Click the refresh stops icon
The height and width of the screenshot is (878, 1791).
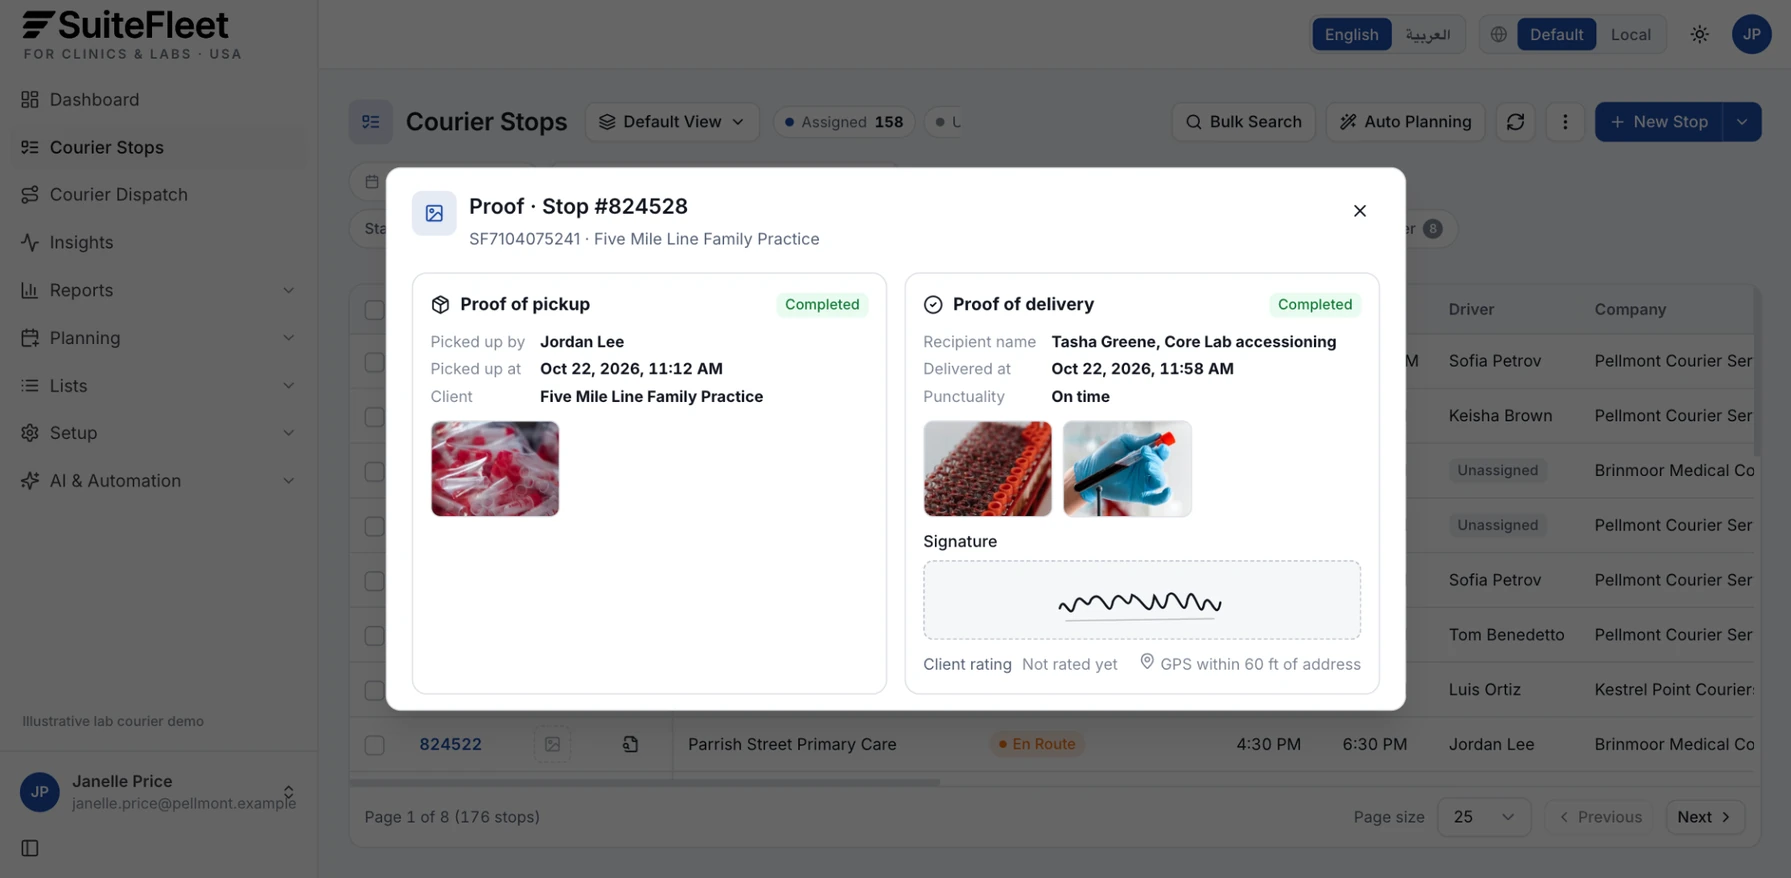coord(1515,122)
